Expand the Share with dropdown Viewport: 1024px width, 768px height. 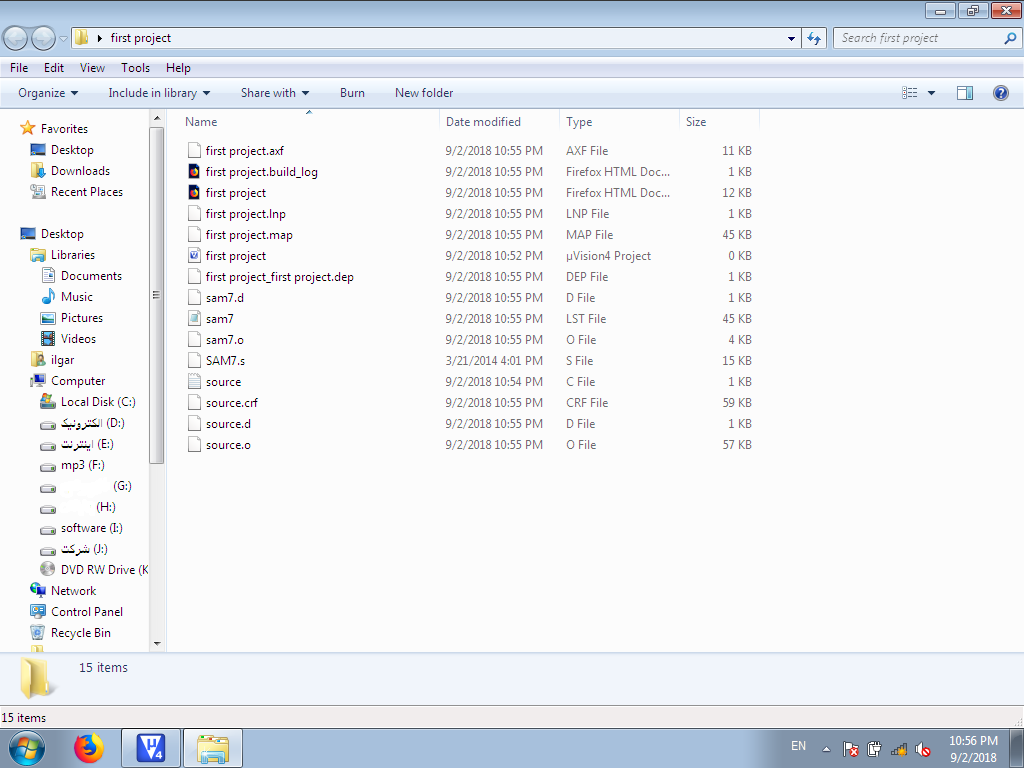[275, 93]
